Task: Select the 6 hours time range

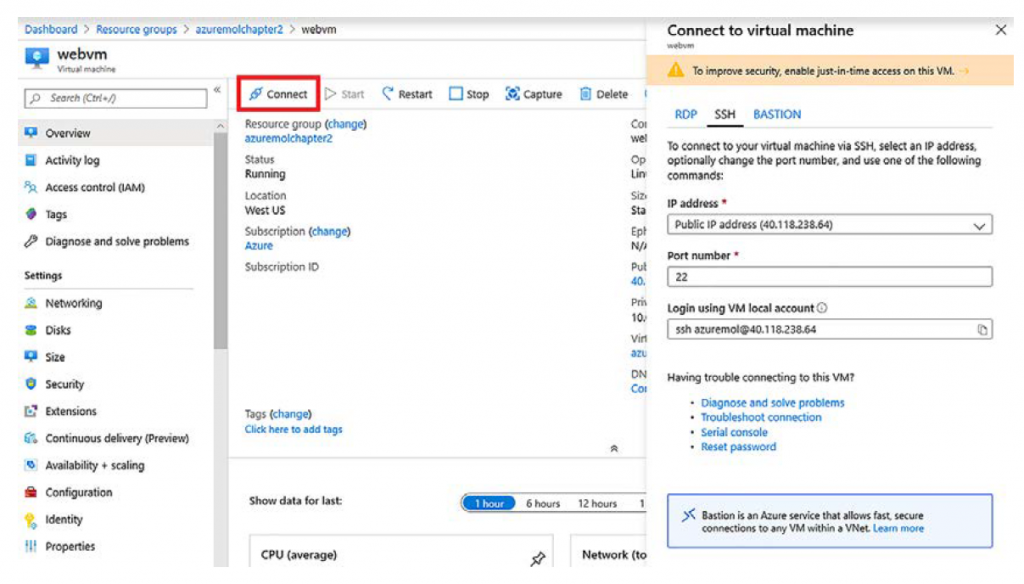Action: [543, 503]
